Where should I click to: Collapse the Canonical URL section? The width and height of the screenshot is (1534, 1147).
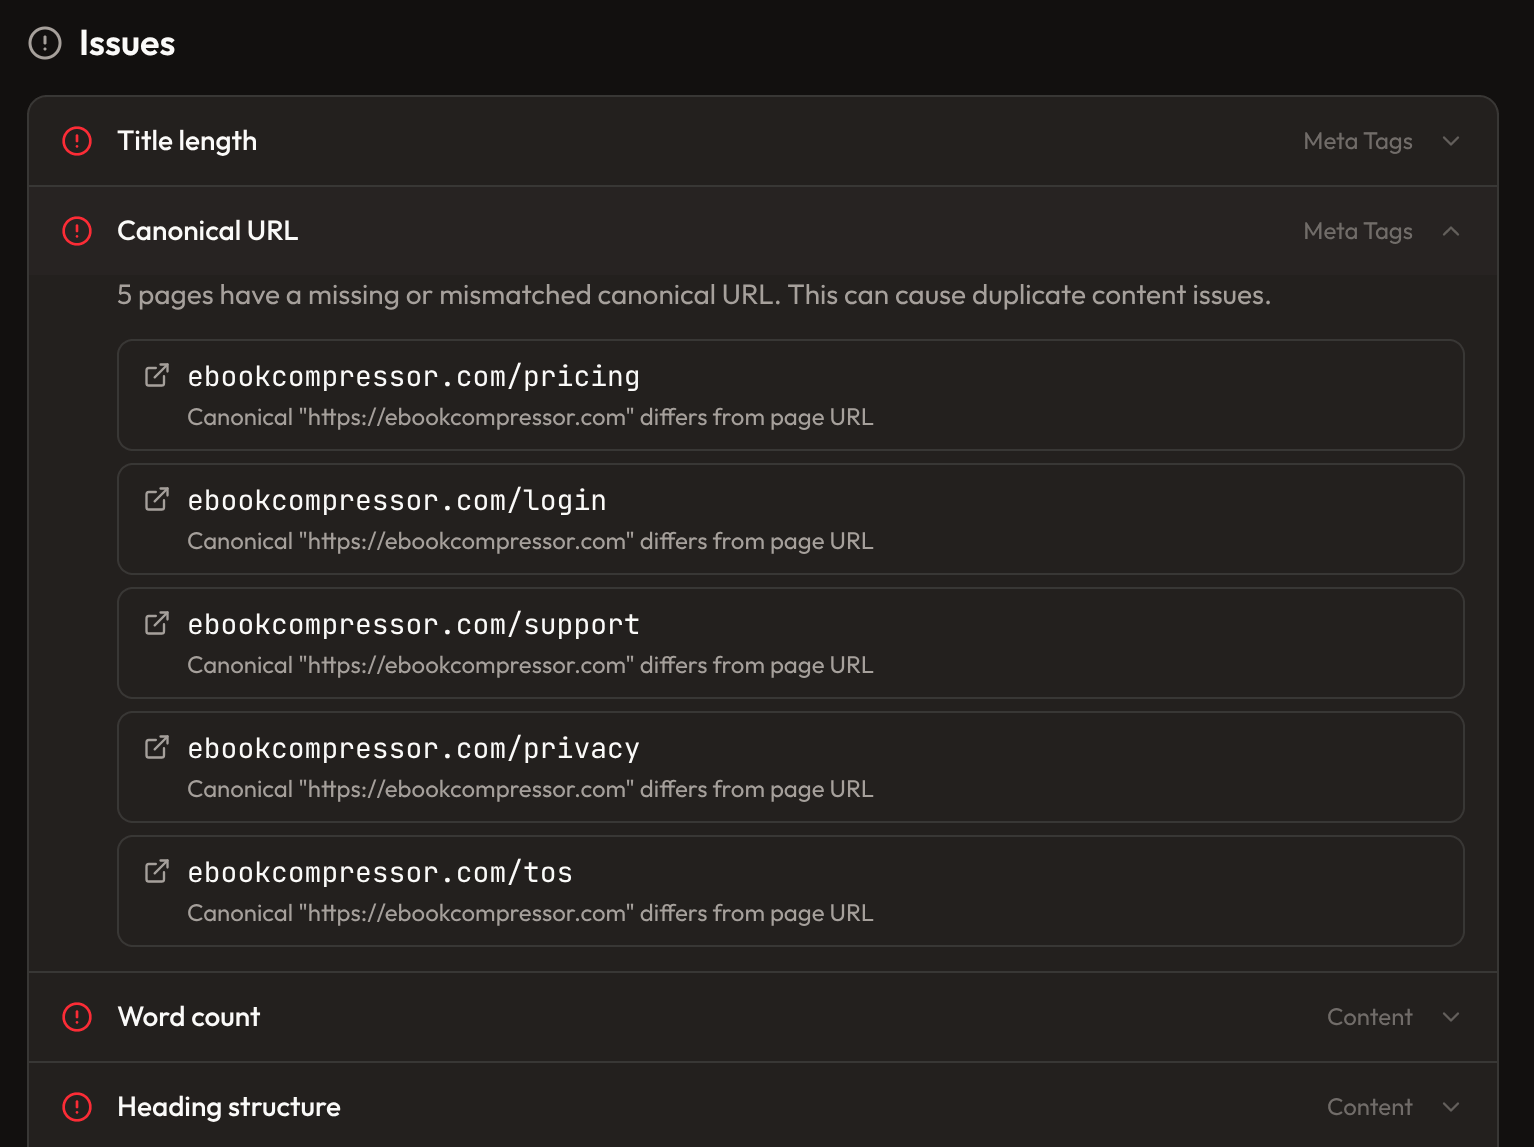tap(1451, 231)
